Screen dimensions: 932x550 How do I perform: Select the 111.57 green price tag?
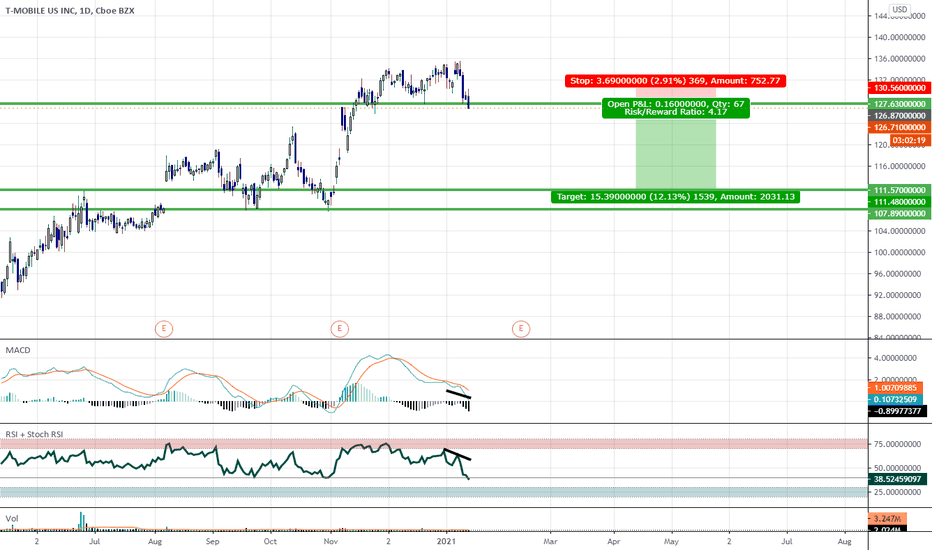[x=899, y=190]
